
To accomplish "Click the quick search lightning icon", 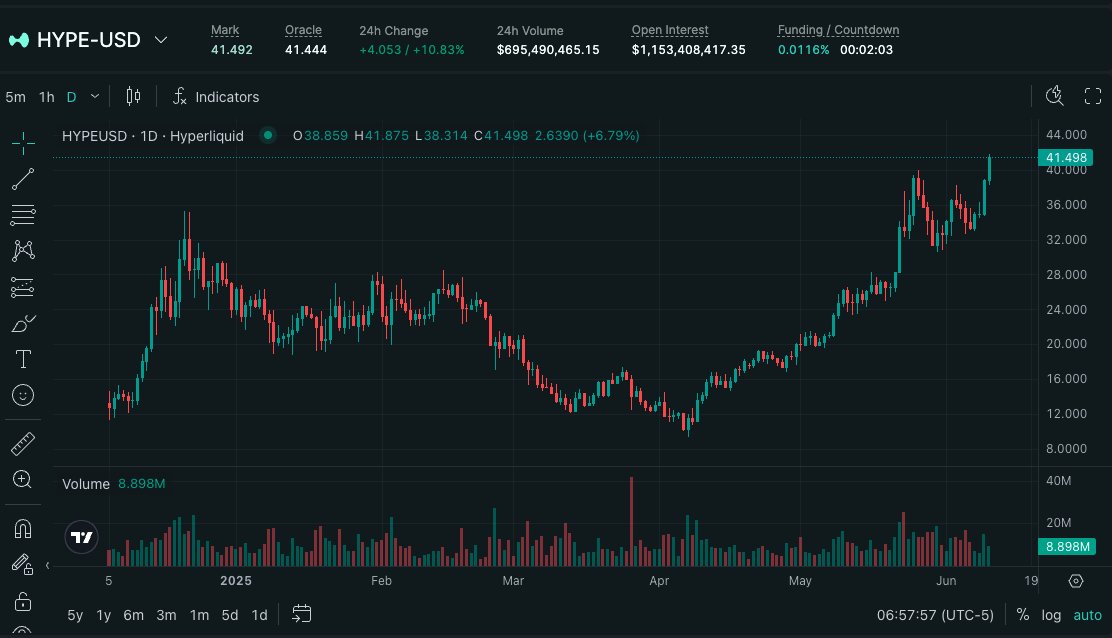I will click(x=1055, y=96).
